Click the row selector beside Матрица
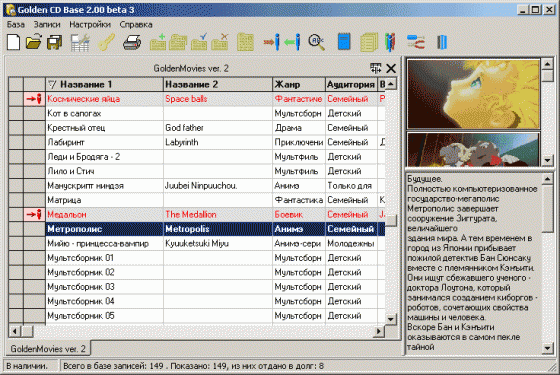This screenshot has height=375, width=560. [16, 200]
